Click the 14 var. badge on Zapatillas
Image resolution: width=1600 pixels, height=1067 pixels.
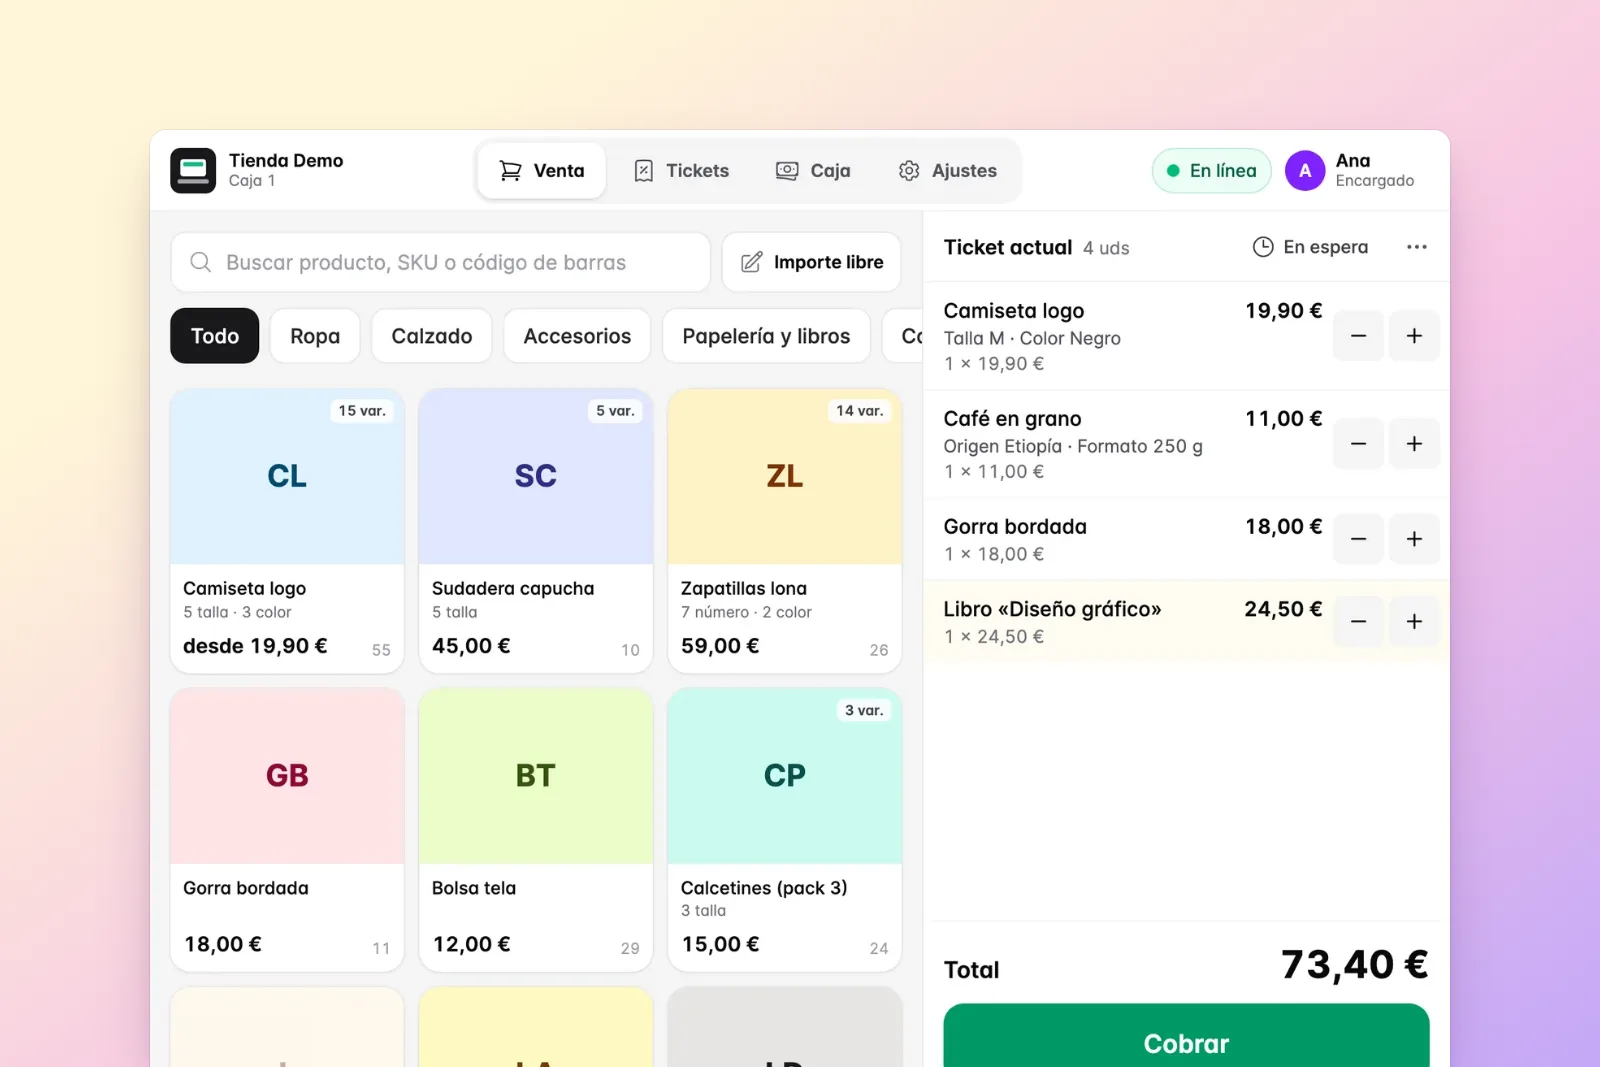[860, 411]
